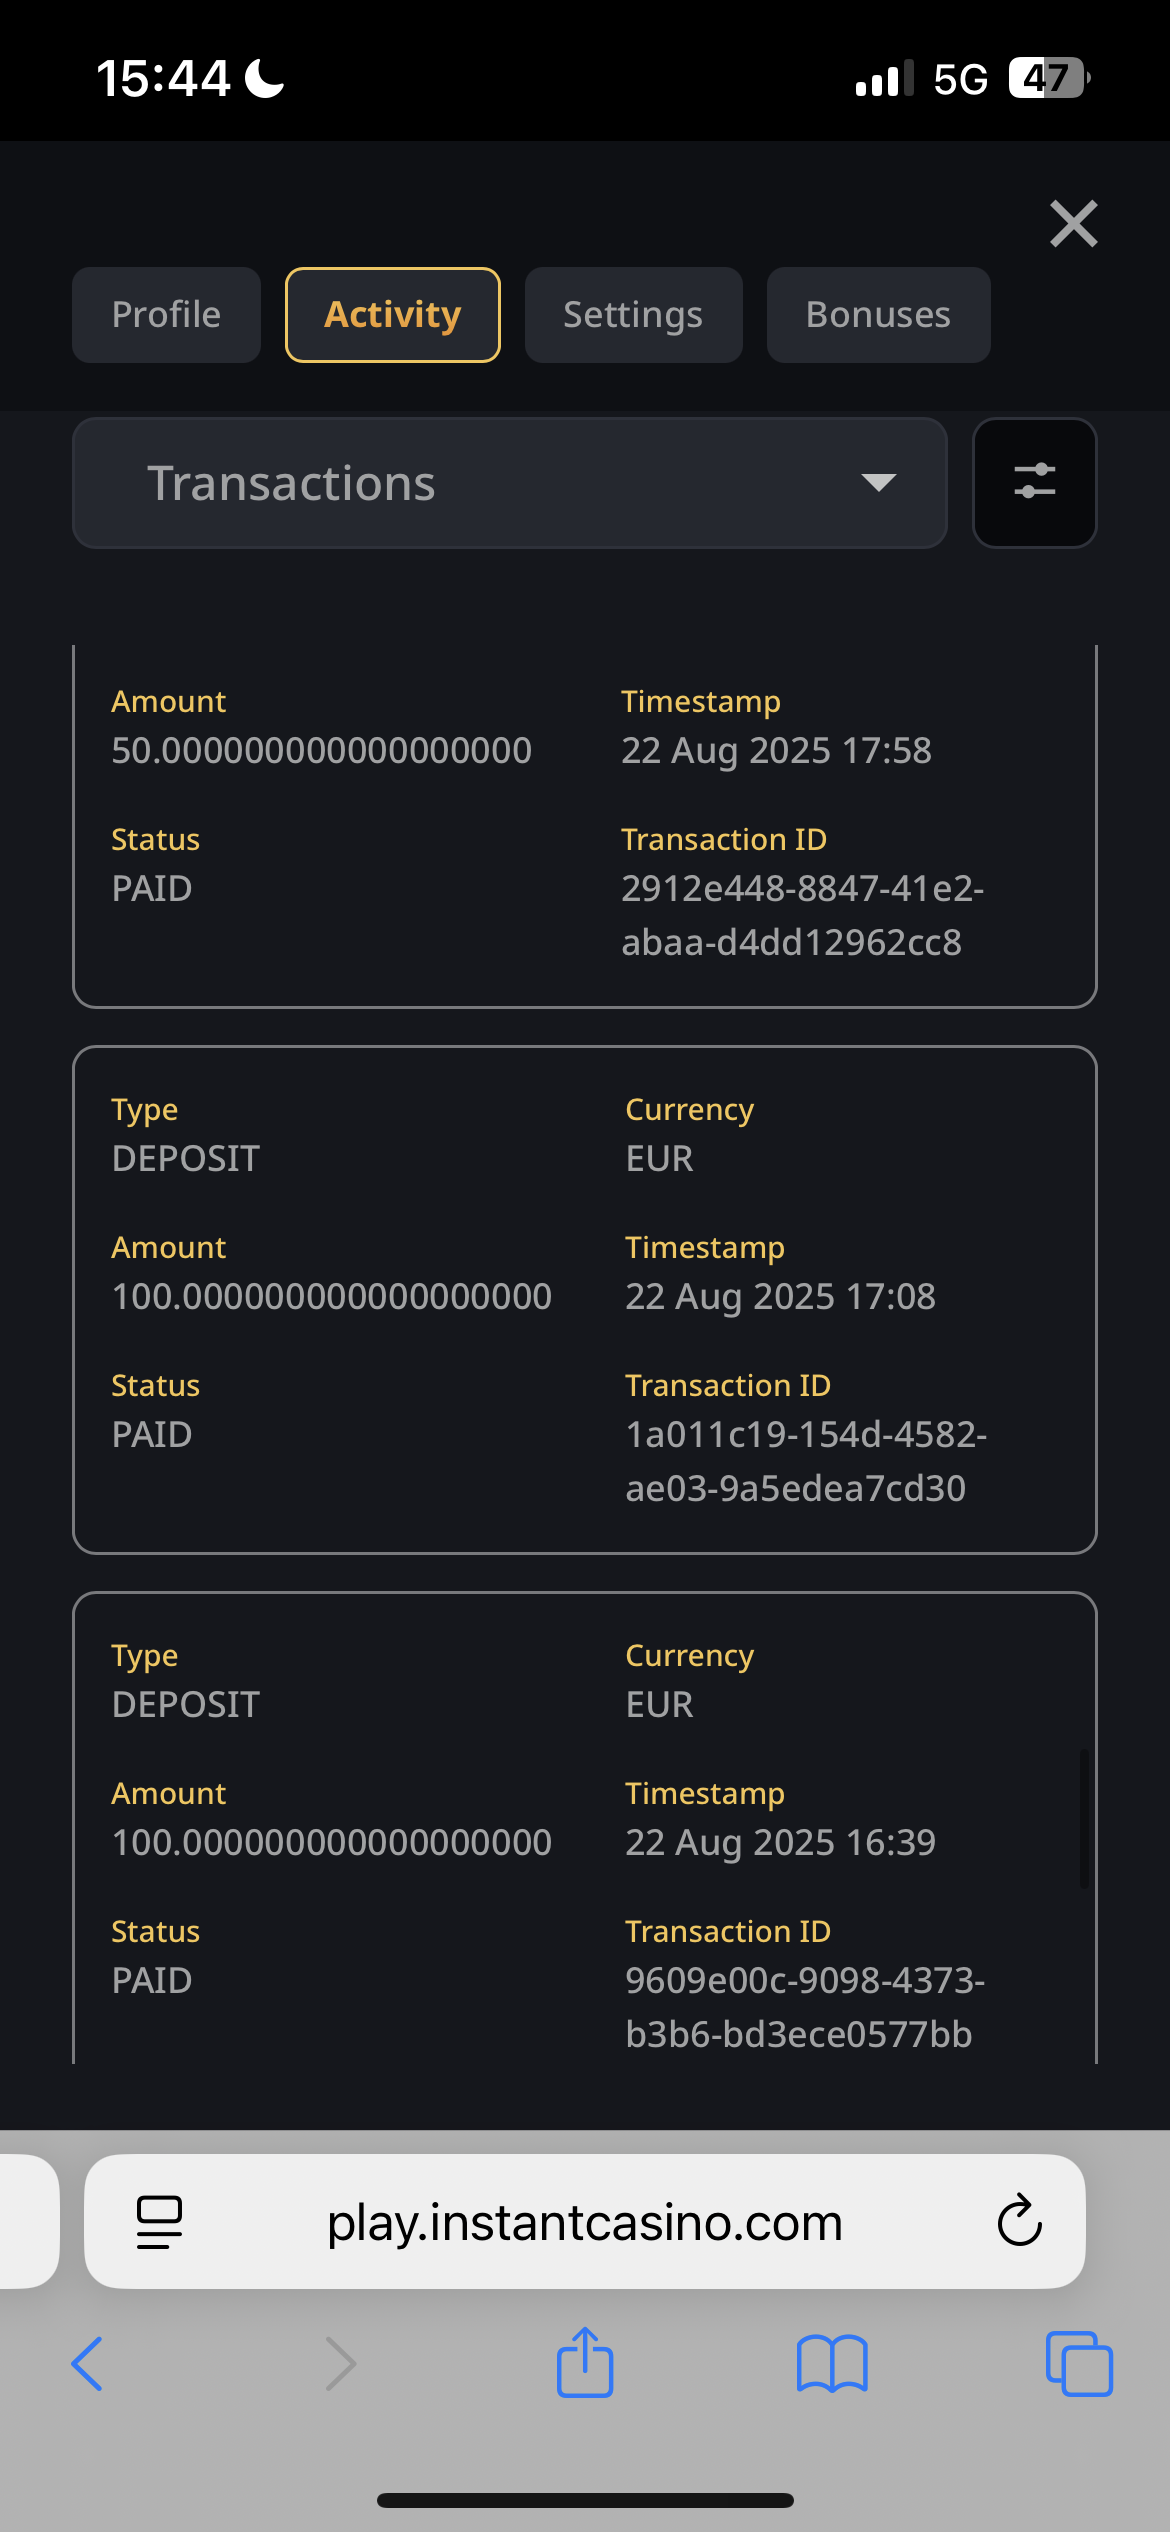
Task: Tap the 22 Aug 2025 17:58 timestamp
Action: coord(776,750)
